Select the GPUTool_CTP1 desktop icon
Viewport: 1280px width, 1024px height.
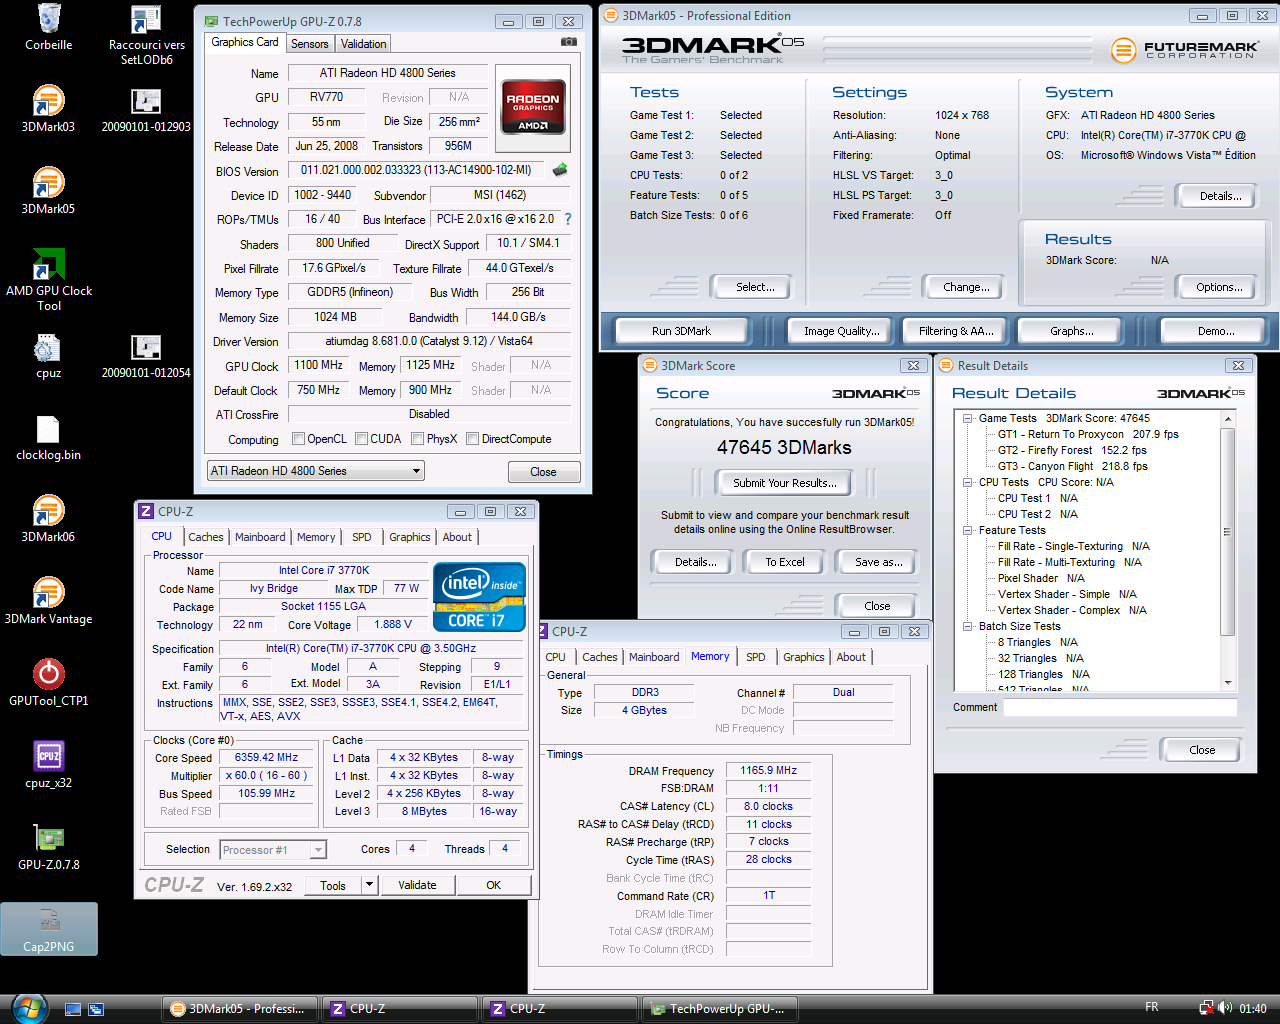coord(48,683)
